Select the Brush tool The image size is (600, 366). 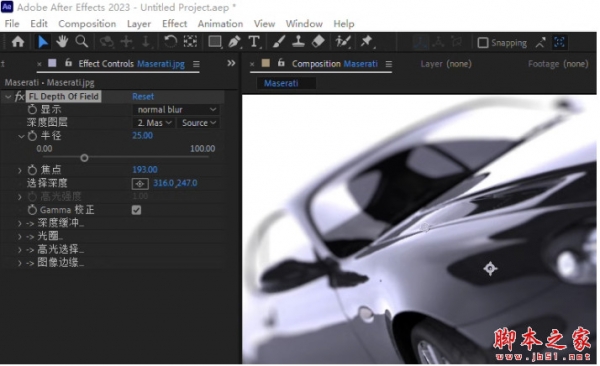coord(279,41)
